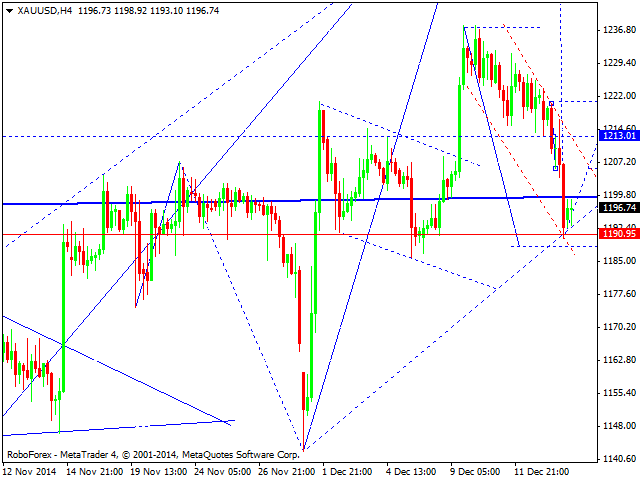
Task: Click the upper small blue square marker
Action: click(x=551, y=104)
